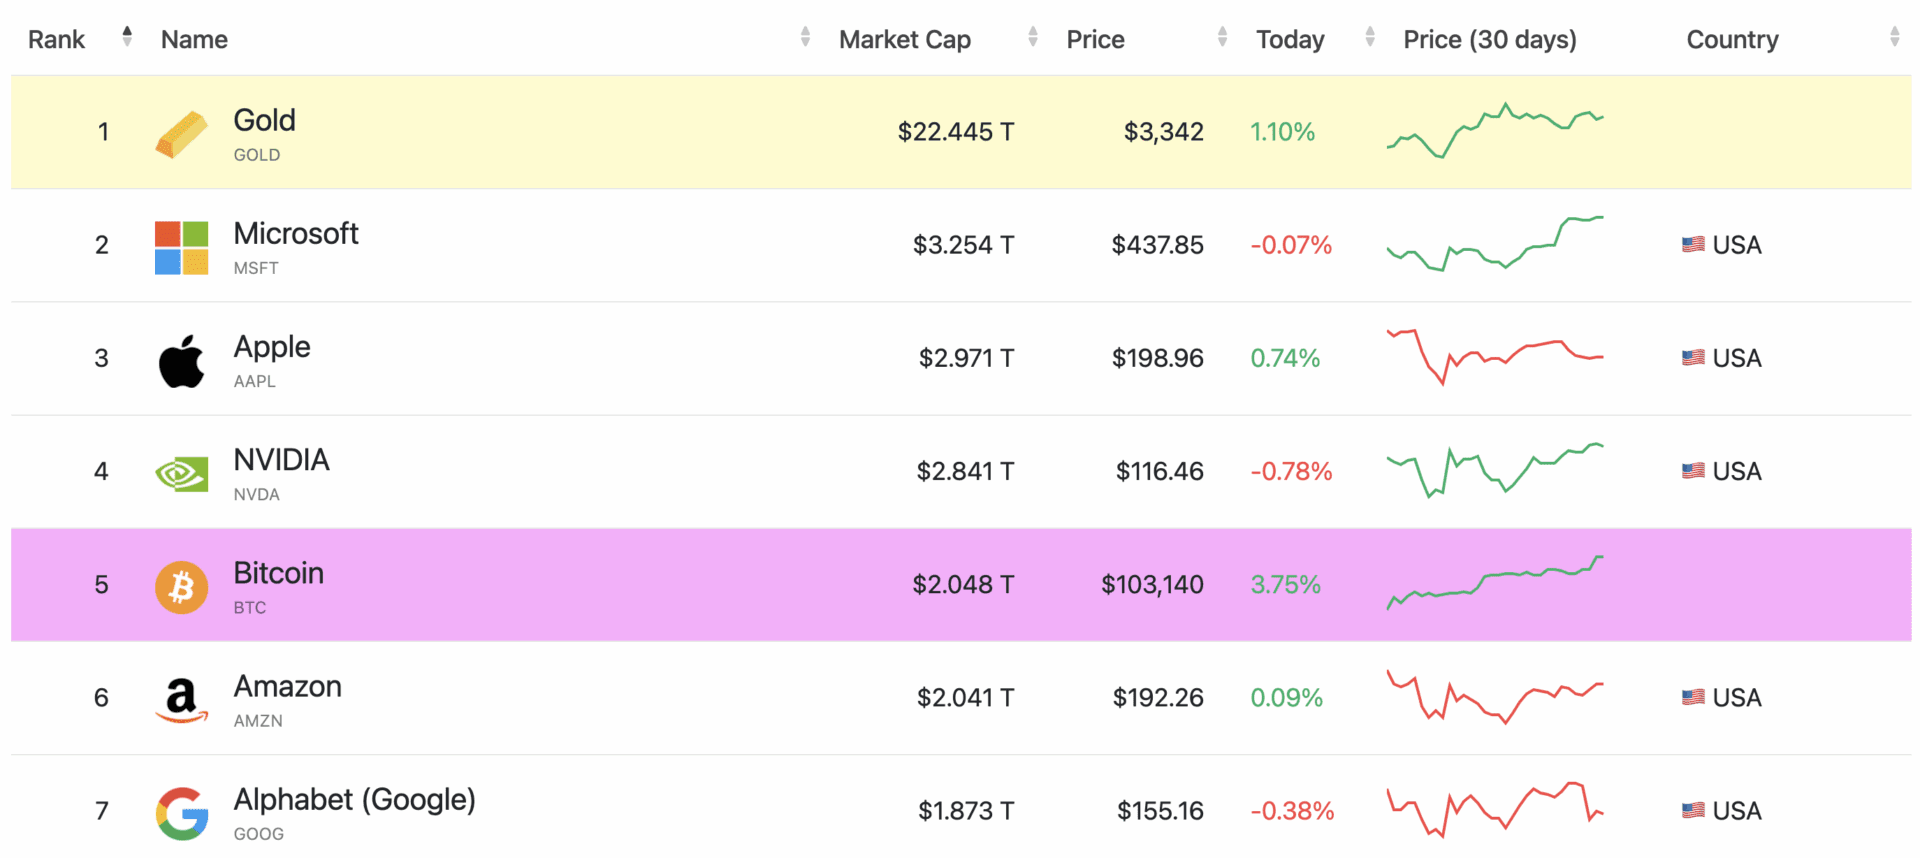Click the $437.85 Microsoft price

click(x=1157, y=245)
